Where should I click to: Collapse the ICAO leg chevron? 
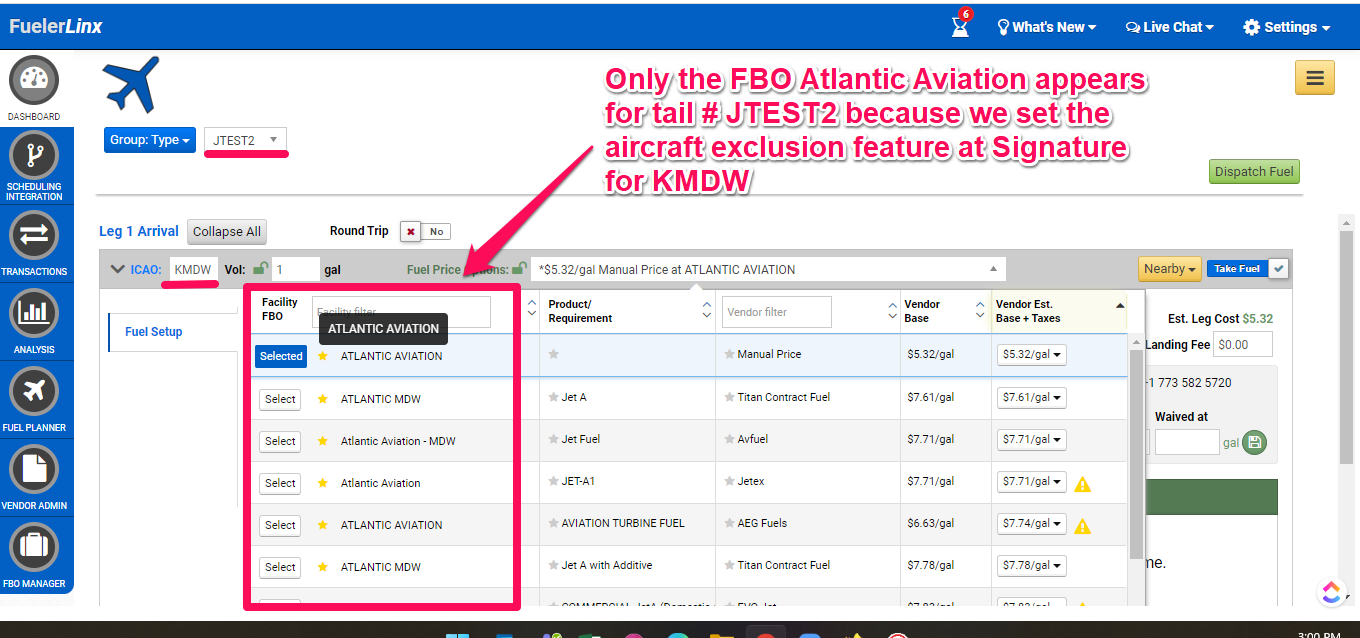[118, 269]
